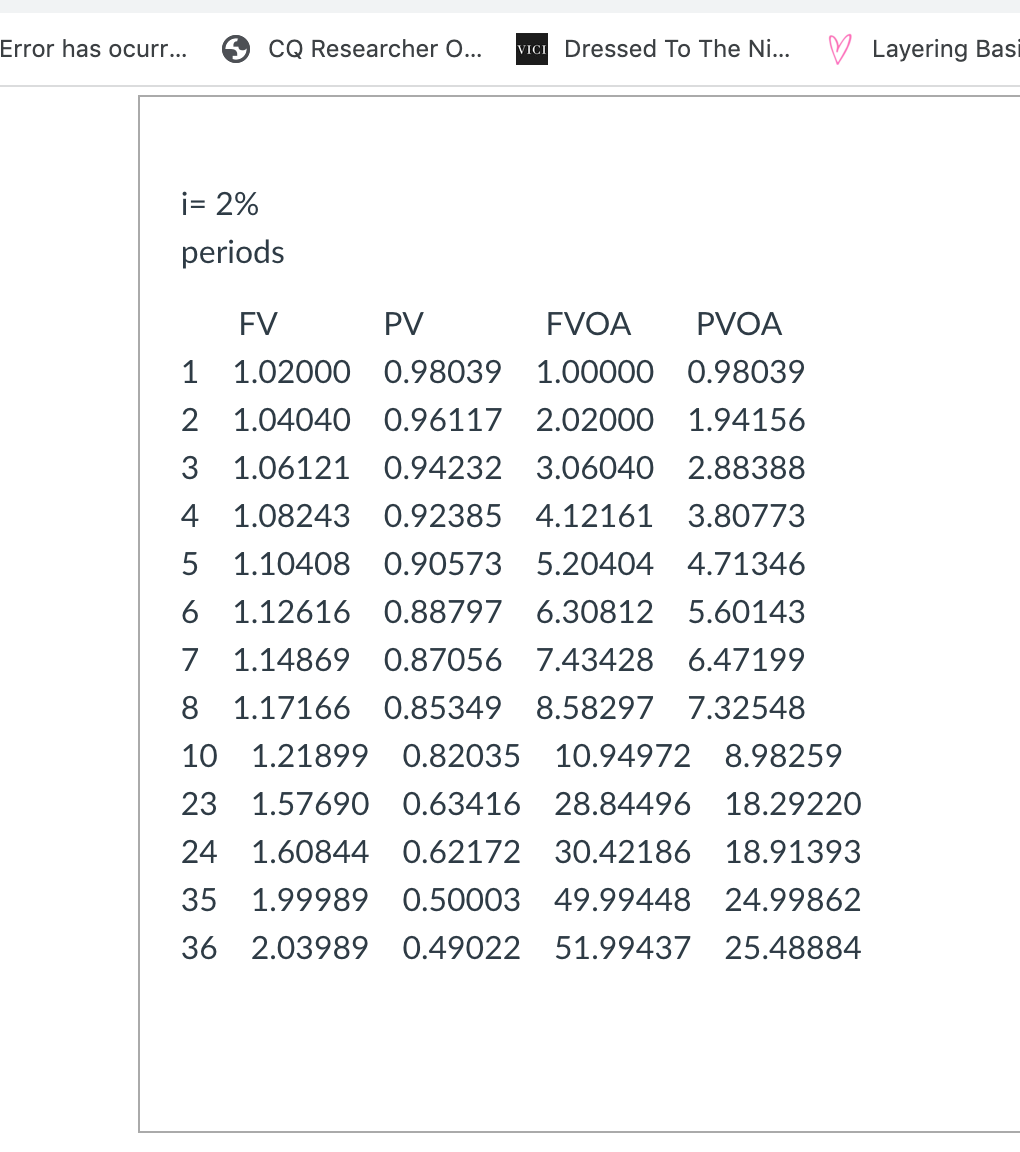Click FV value 1.10408

pos(292,564)
